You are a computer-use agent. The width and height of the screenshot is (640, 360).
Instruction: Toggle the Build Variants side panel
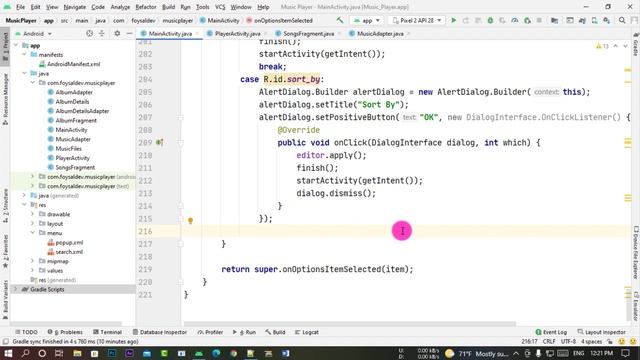(x=5, y=299)
